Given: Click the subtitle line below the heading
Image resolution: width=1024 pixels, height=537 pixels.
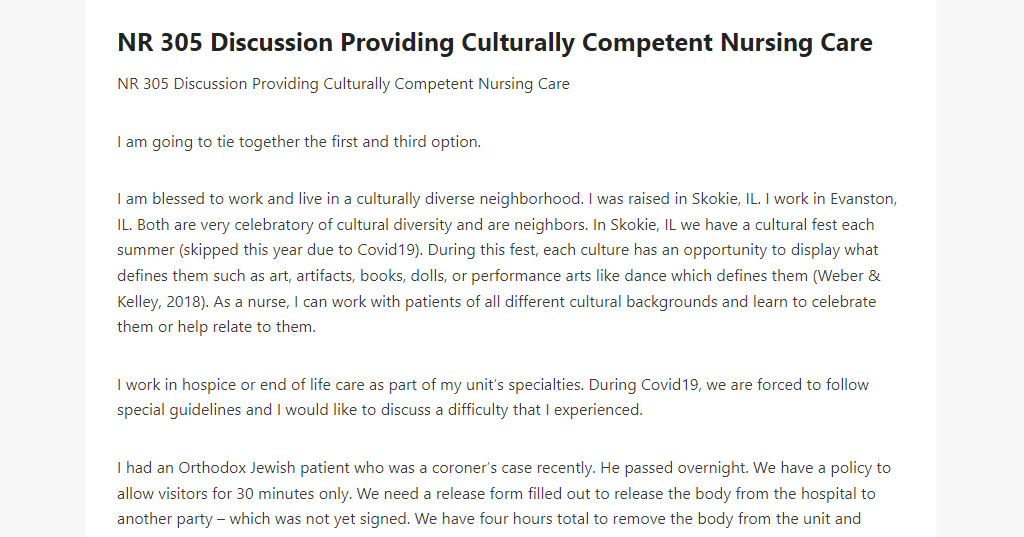Looking at the screenshot, I should 344,84.
